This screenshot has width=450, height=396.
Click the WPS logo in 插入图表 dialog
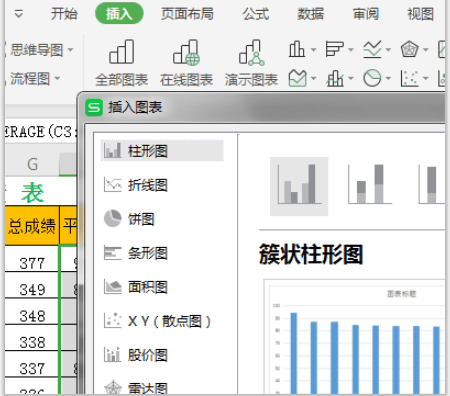pos(94,107)
